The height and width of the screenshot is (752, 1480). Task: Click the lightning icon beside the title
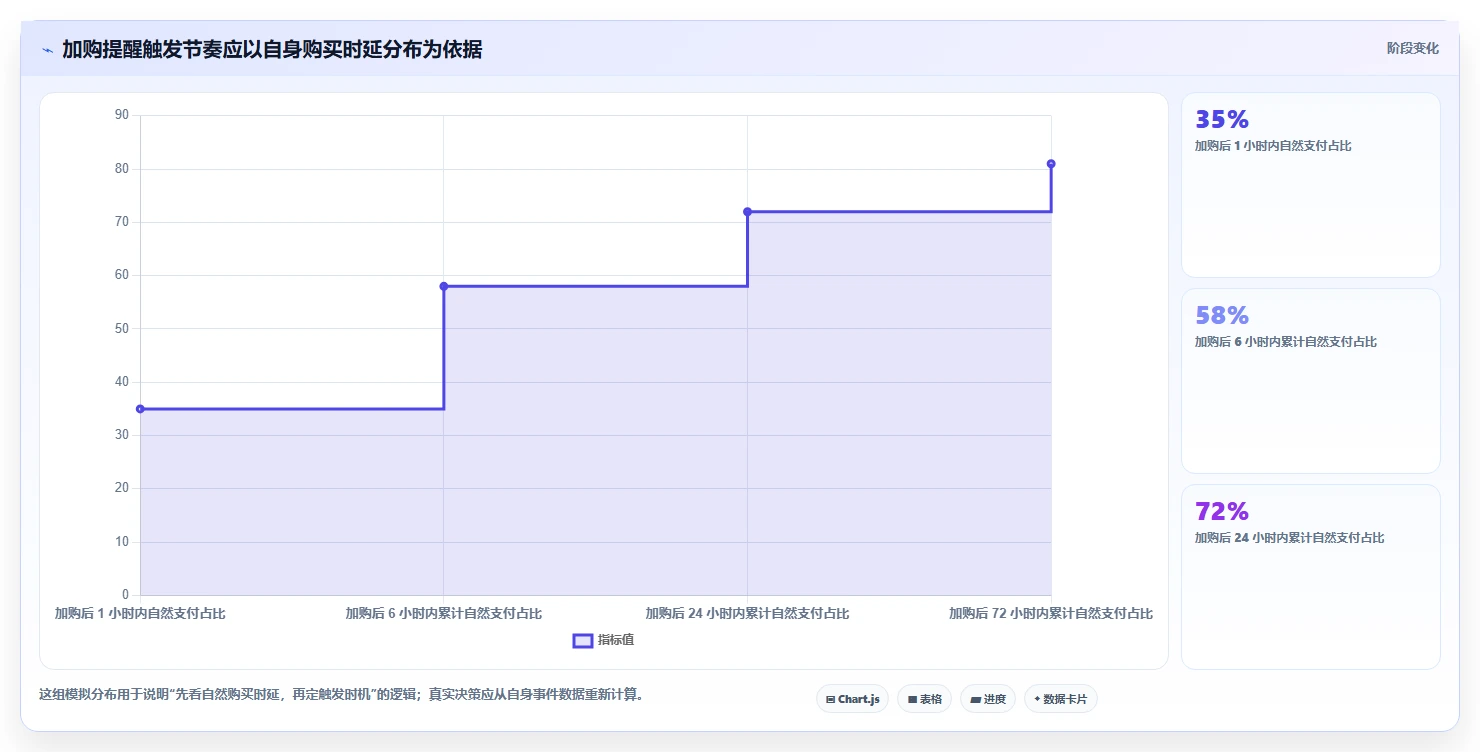tap(47, 50)
